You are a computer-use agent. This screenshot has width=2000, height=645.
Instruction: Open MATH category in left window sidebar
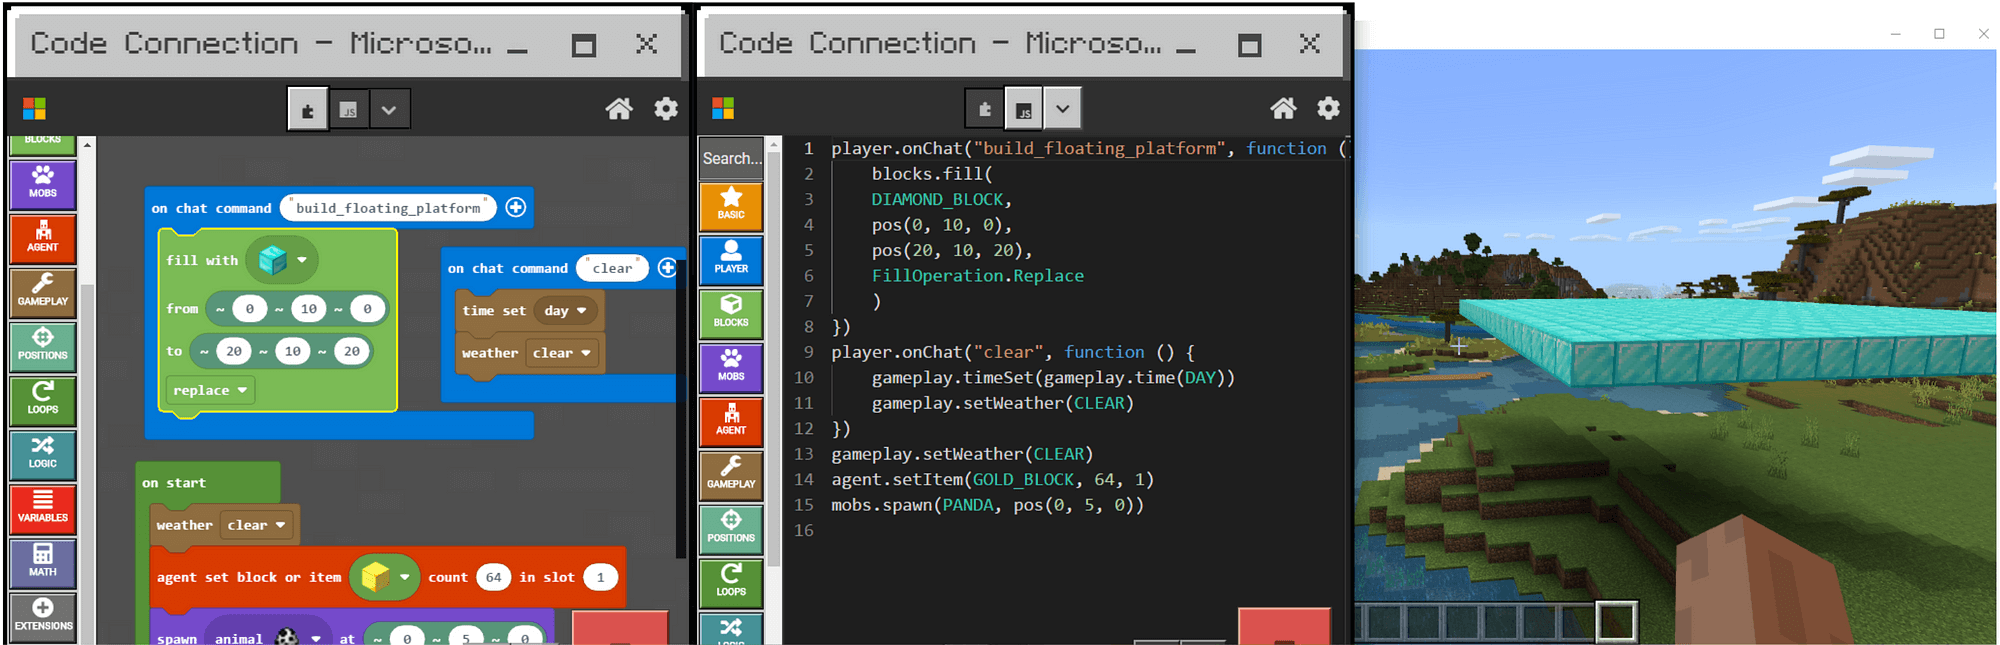pyautogui.click(x=43, y=562)
